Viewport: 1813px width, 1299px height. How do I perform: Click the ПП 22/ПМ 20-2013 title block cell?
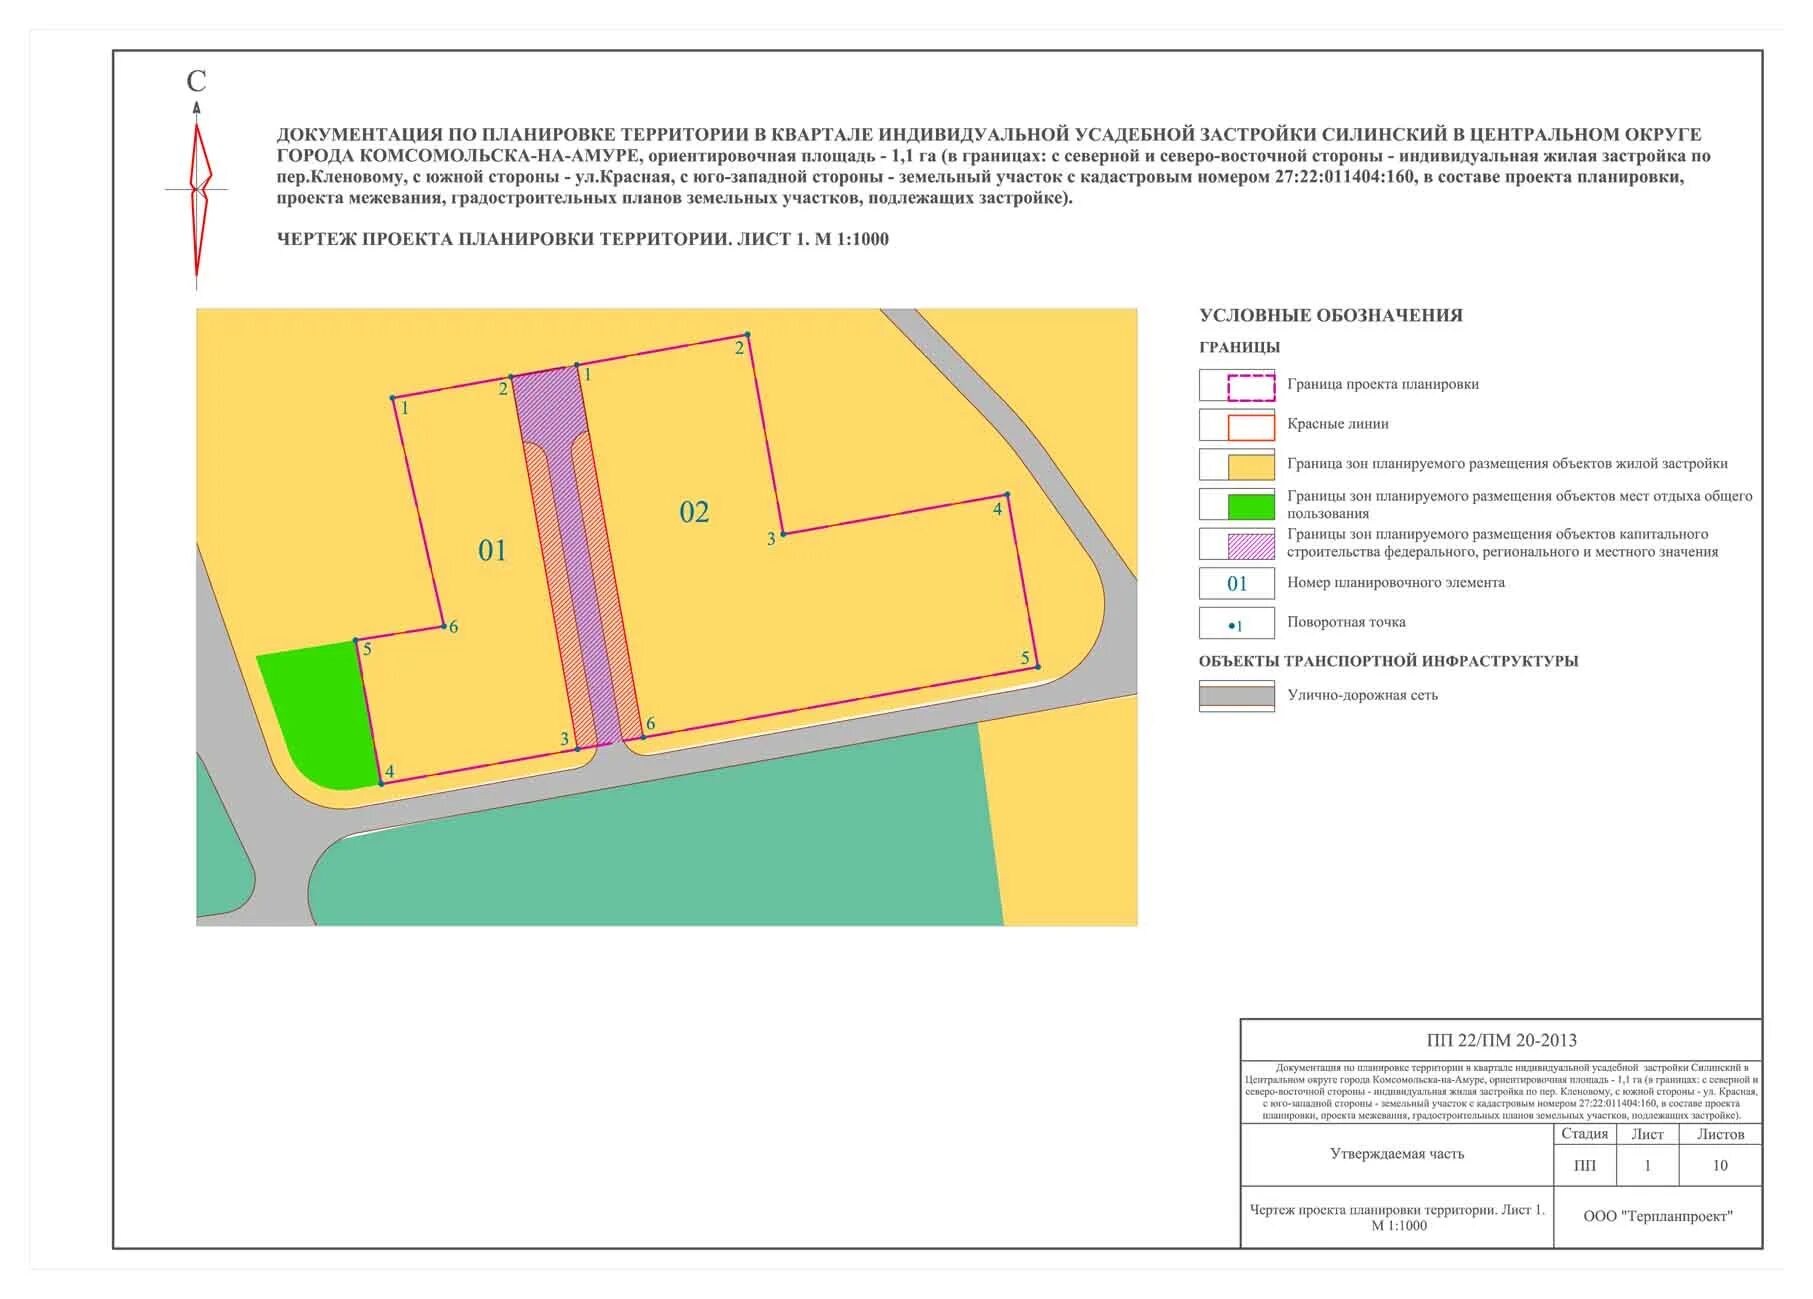(x=1500, y=1040)
